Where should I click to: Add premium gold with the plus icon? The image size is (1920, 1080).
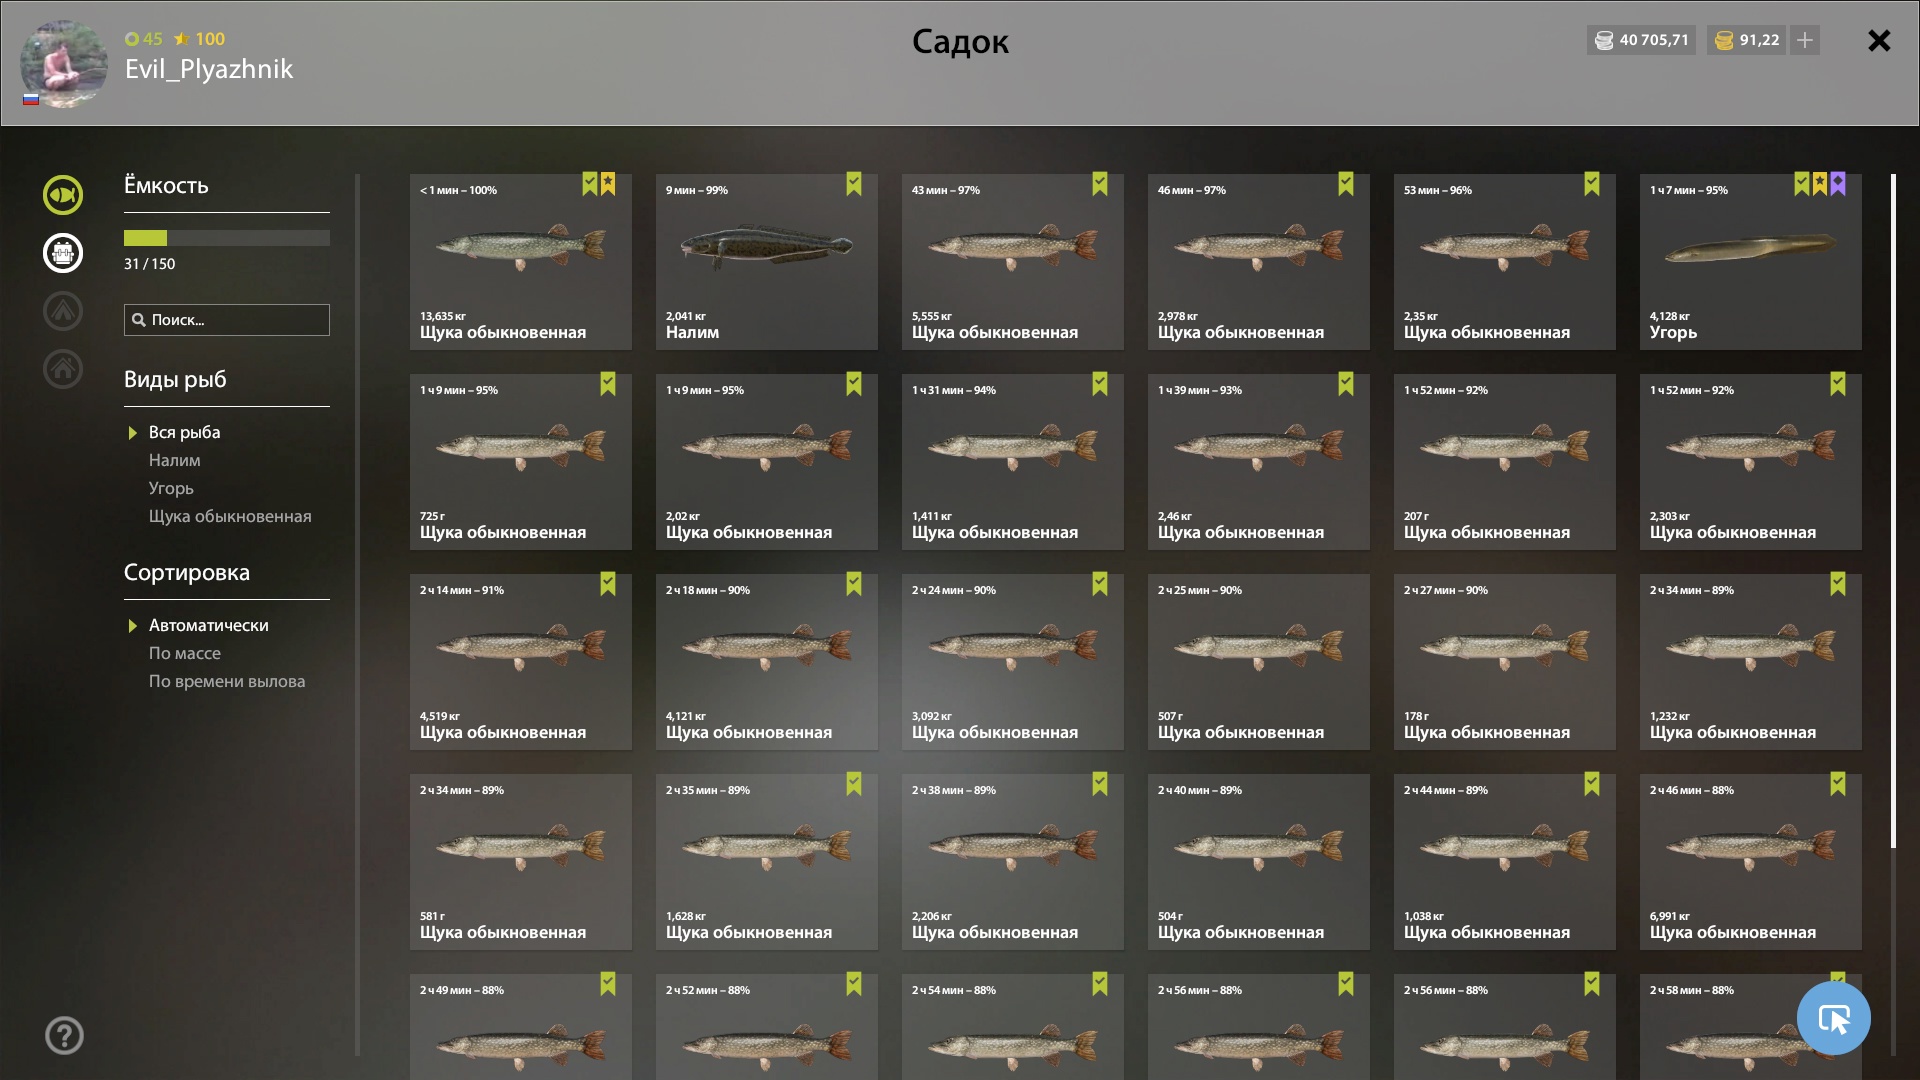(x=1805, y=40)
